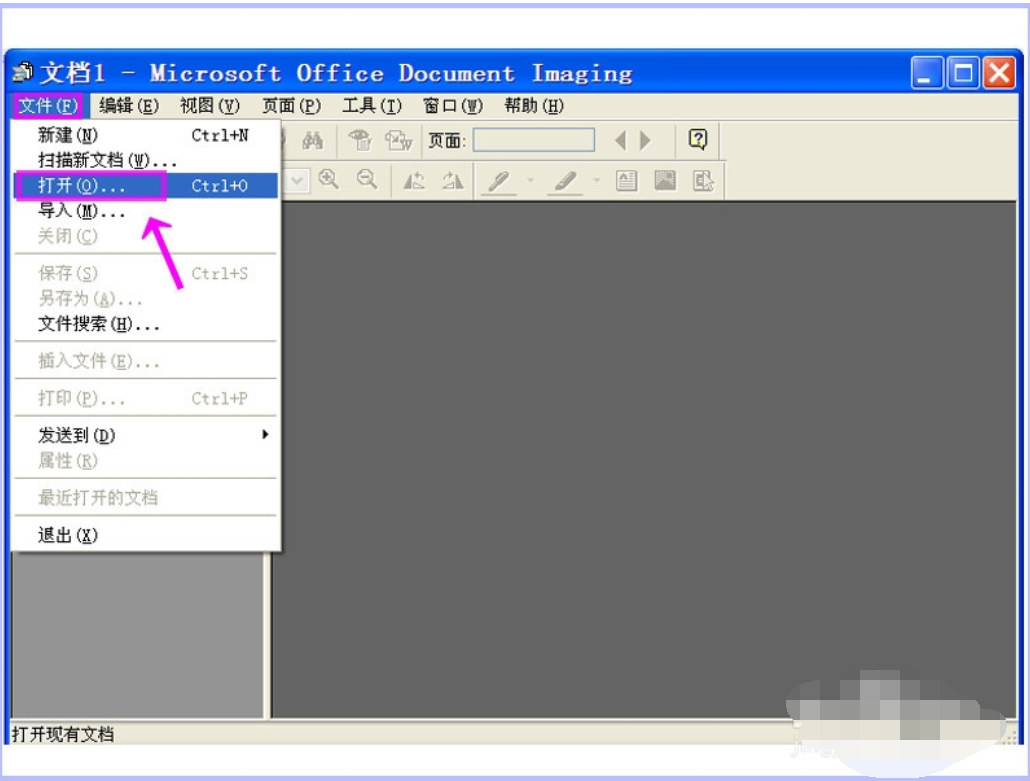Click the Insert Picture icon

pyautogui.click(x=665, y=181)
